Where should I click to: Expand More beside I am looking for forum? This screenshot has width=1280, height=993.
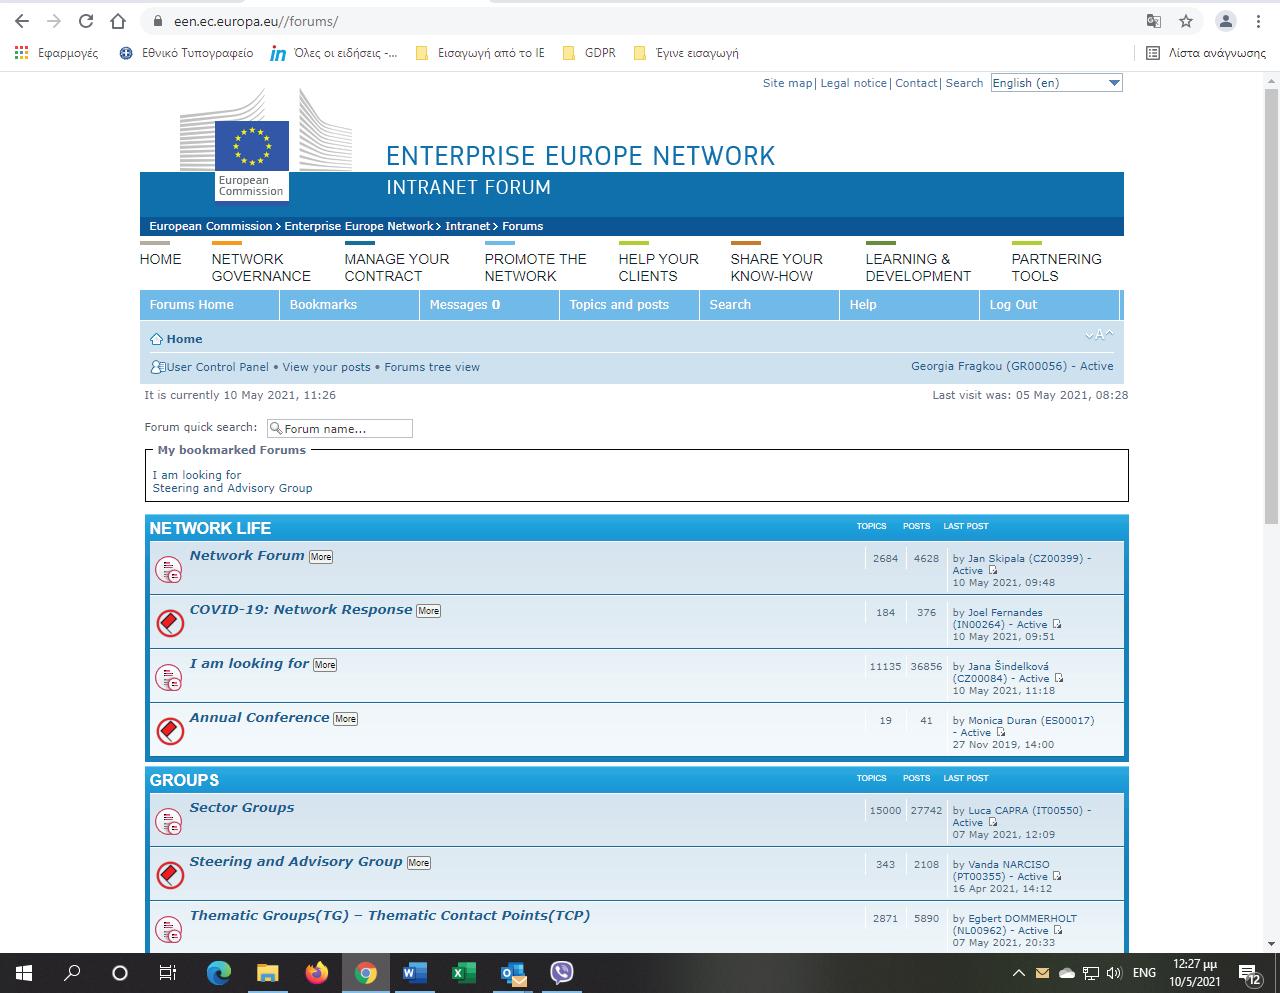[x=325, y=665]
